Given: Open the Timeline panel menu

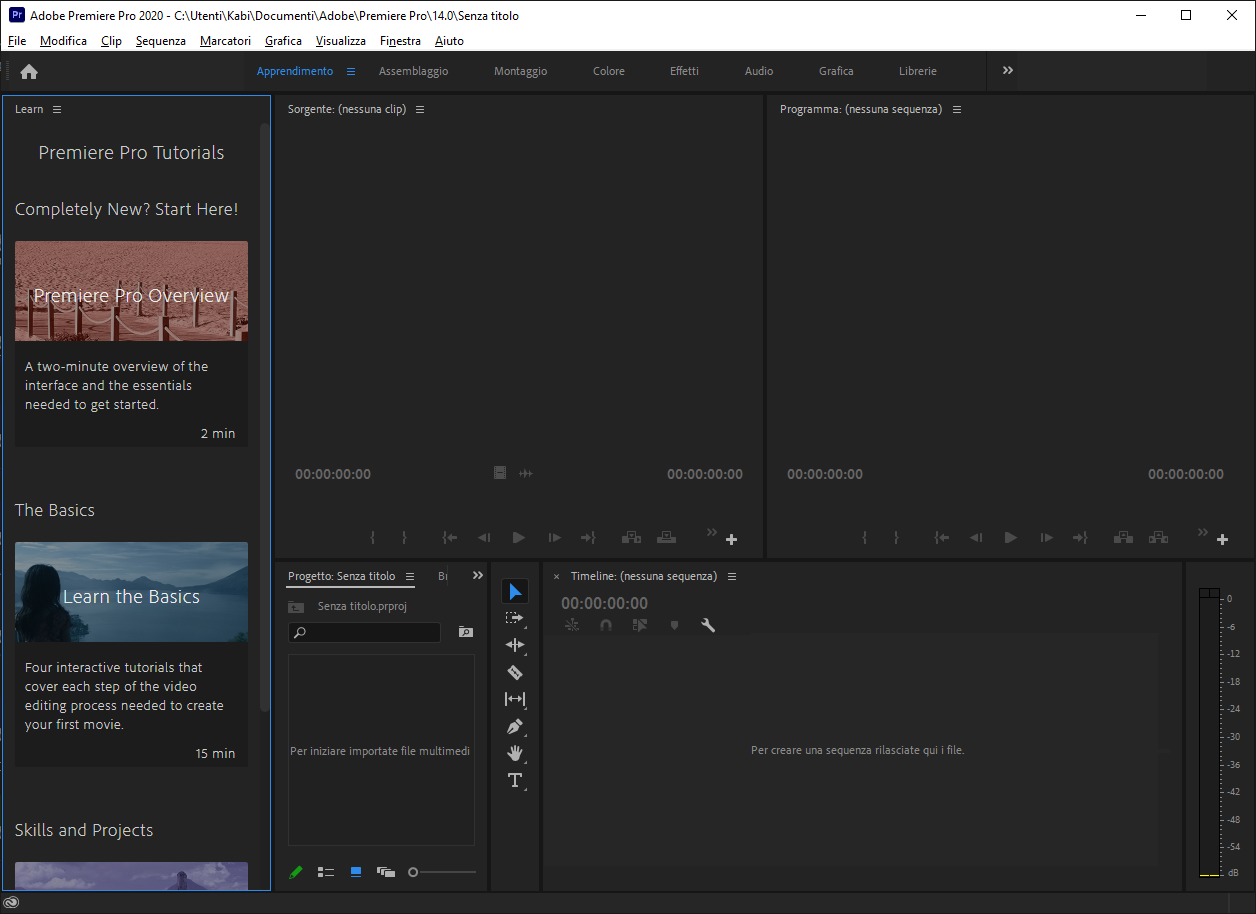Looking at the screenshot, I should tap(732, 576).
